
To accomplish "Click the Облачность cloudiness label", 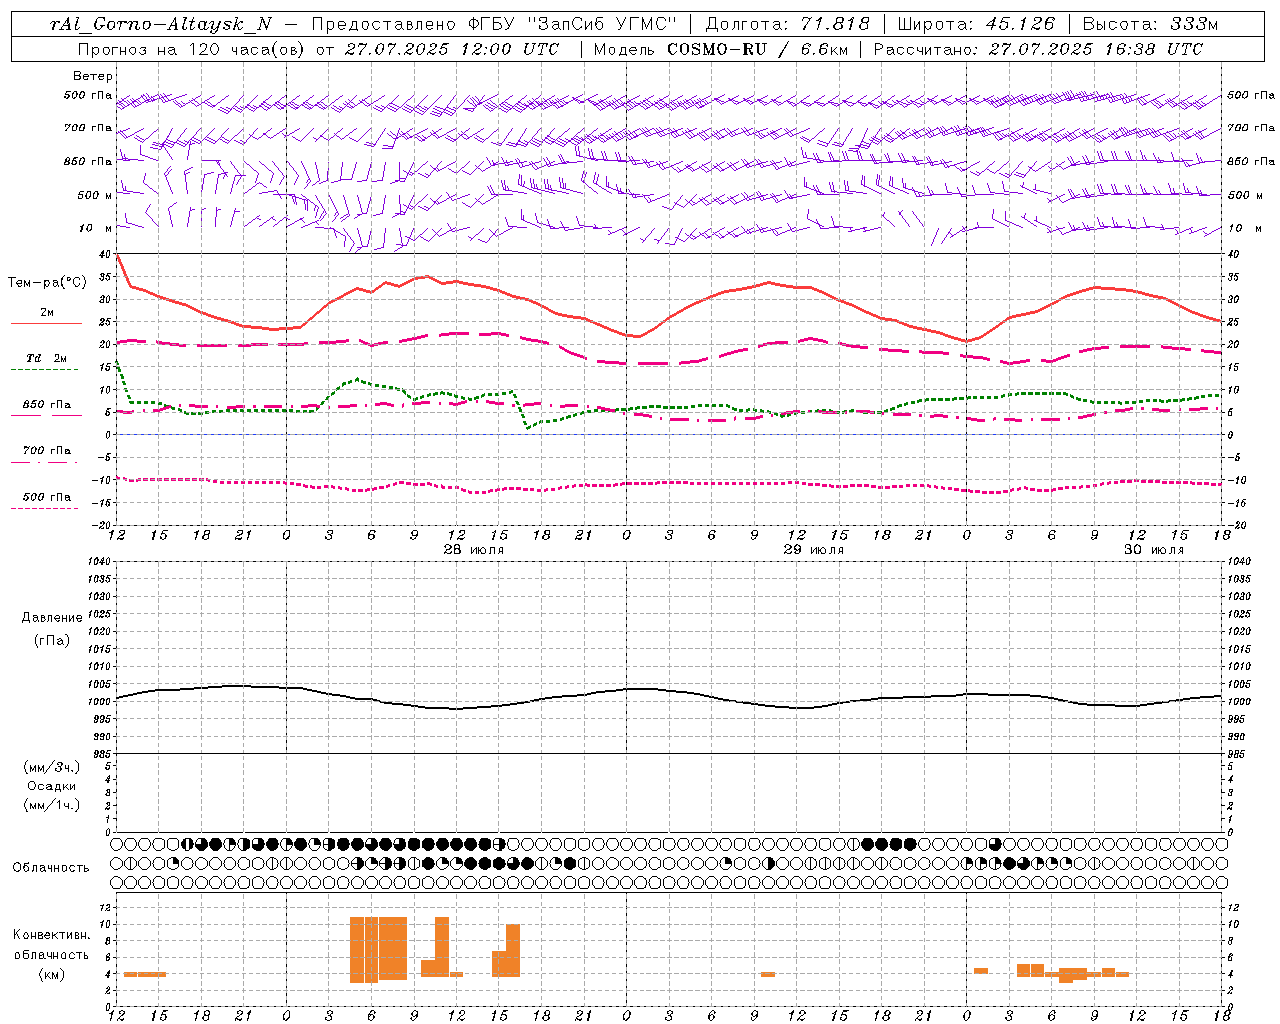I will pyautogui.click(x=51, y=868).
